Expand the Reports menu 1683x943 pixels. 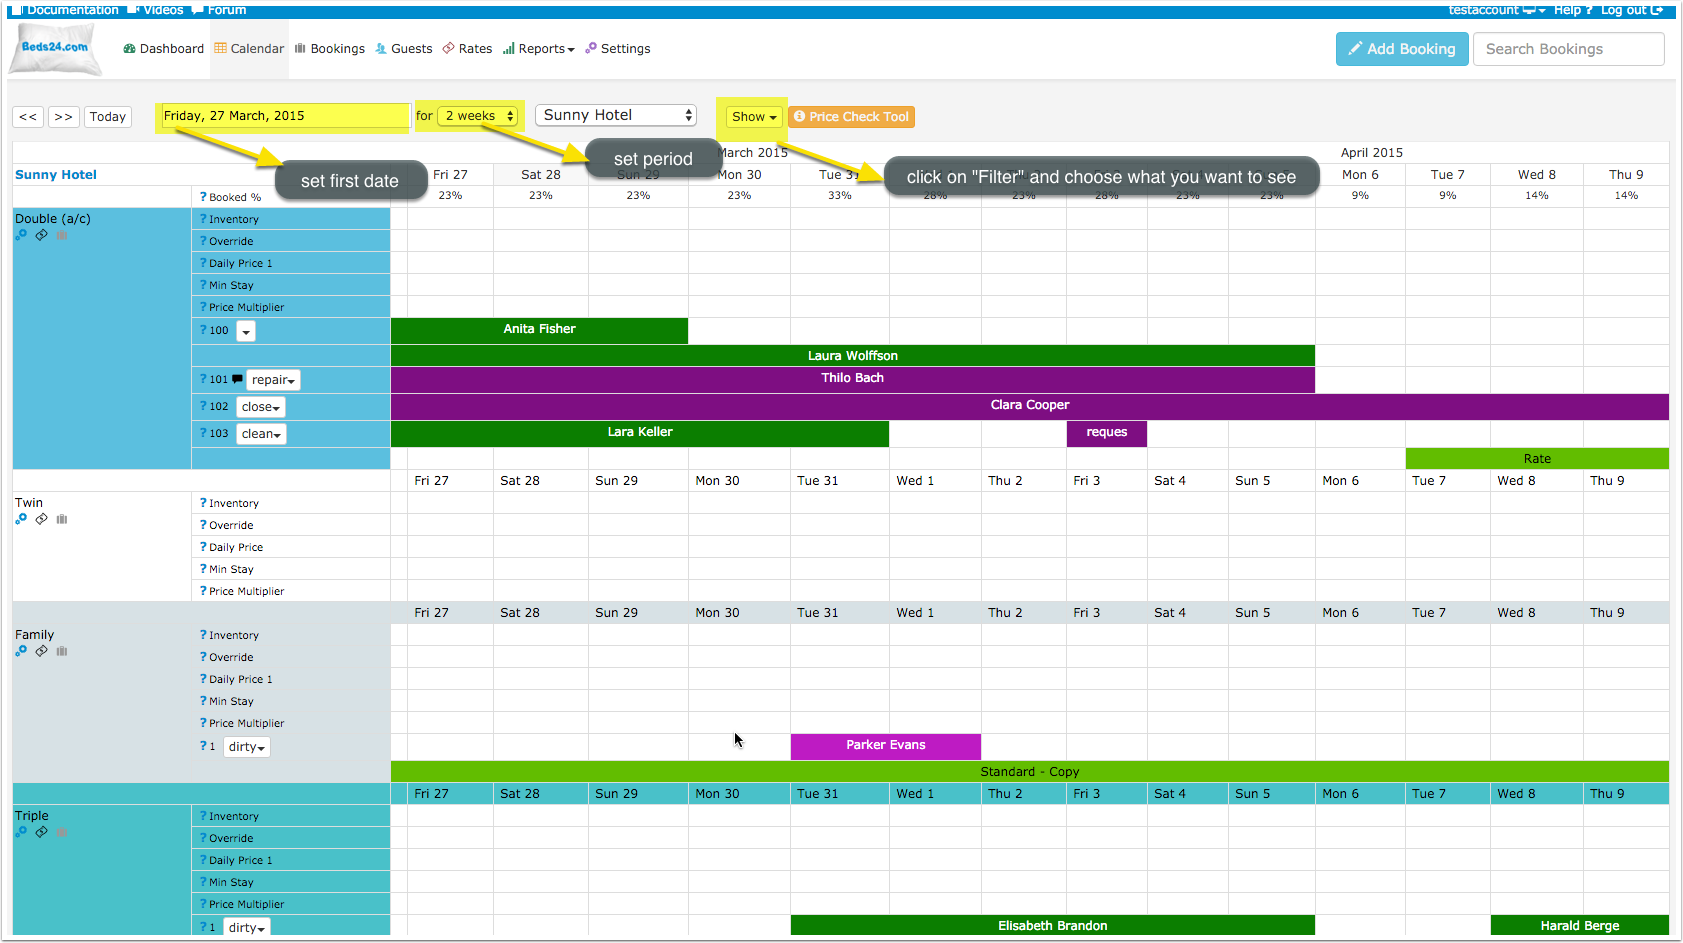pos(539,49)
